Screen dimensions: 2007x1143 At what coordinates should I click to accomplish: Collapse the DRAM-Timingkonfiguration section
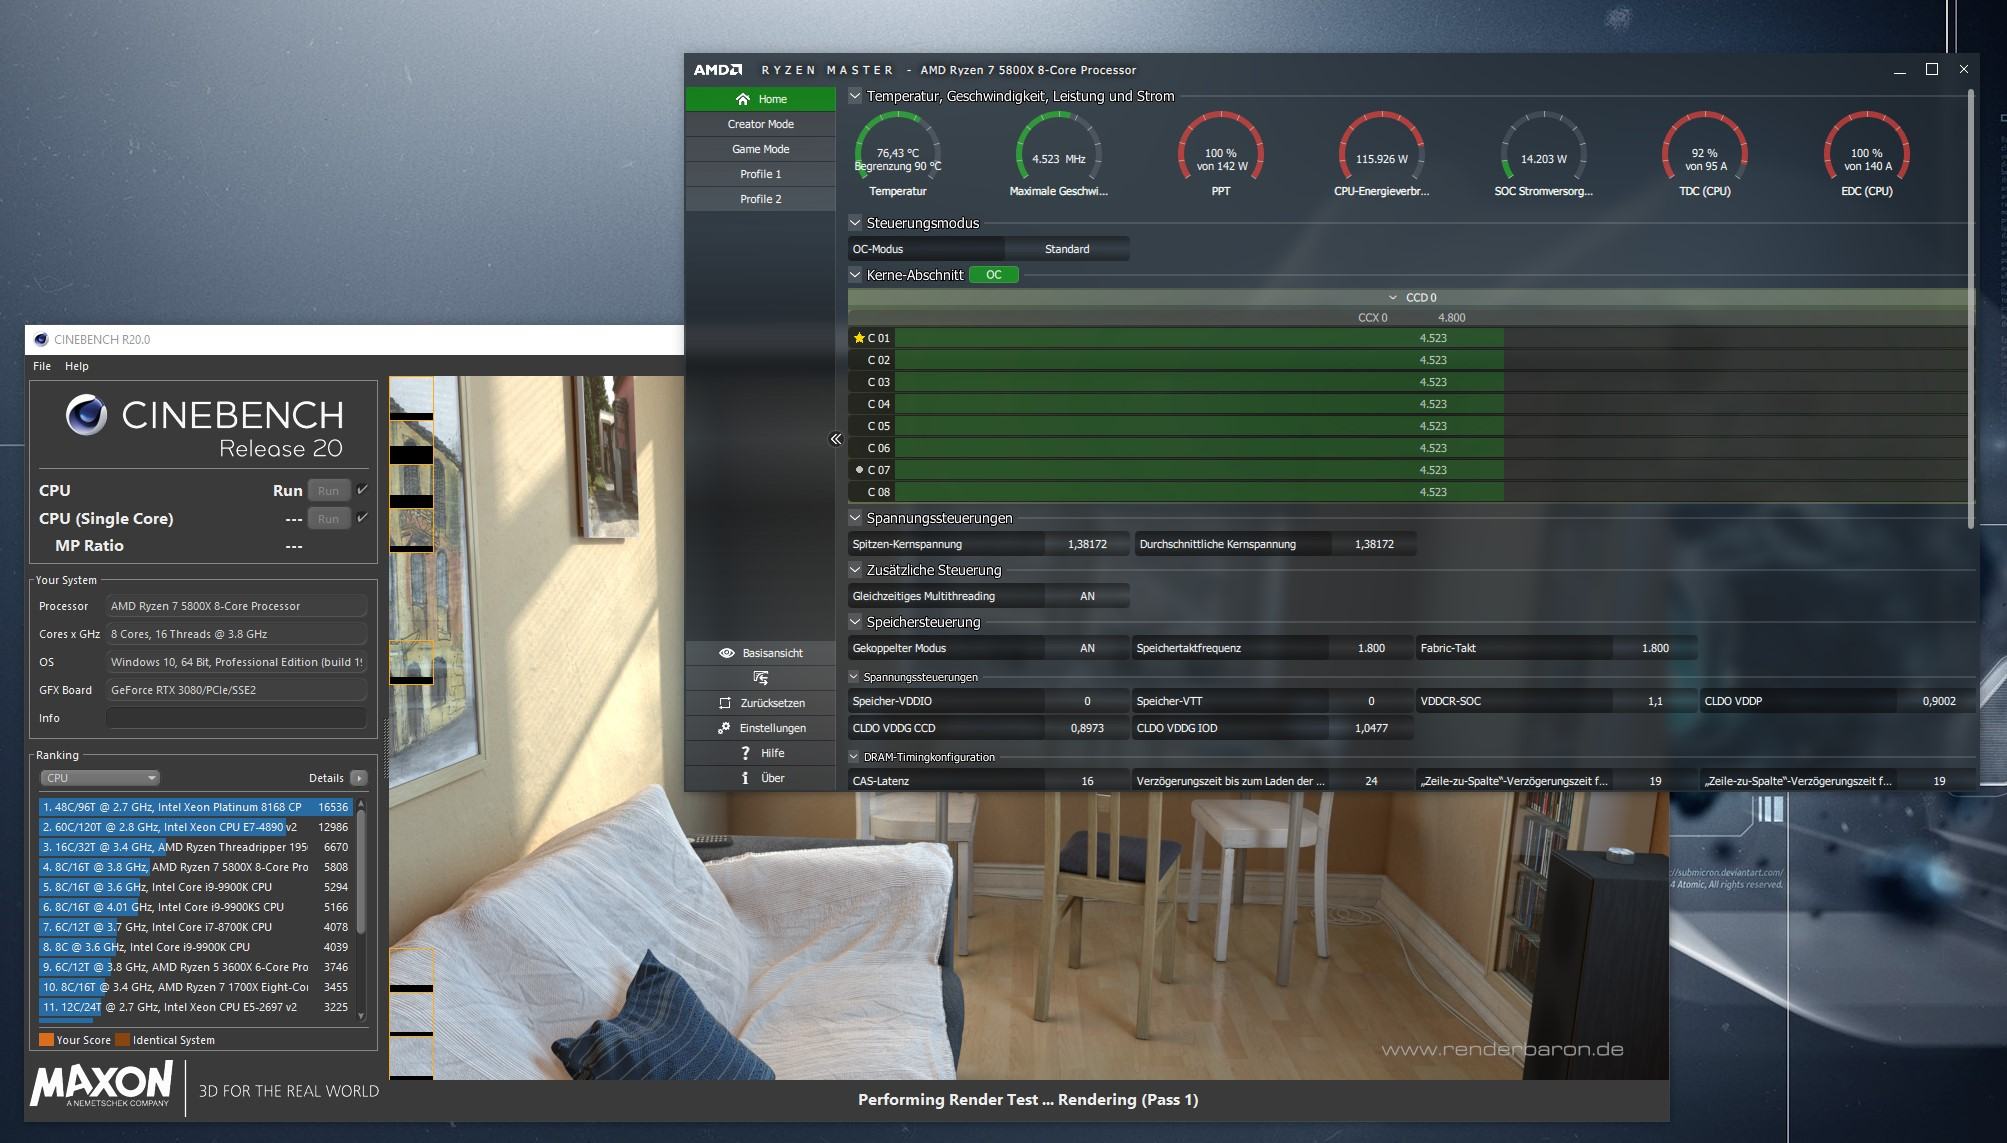pos(854,757)
